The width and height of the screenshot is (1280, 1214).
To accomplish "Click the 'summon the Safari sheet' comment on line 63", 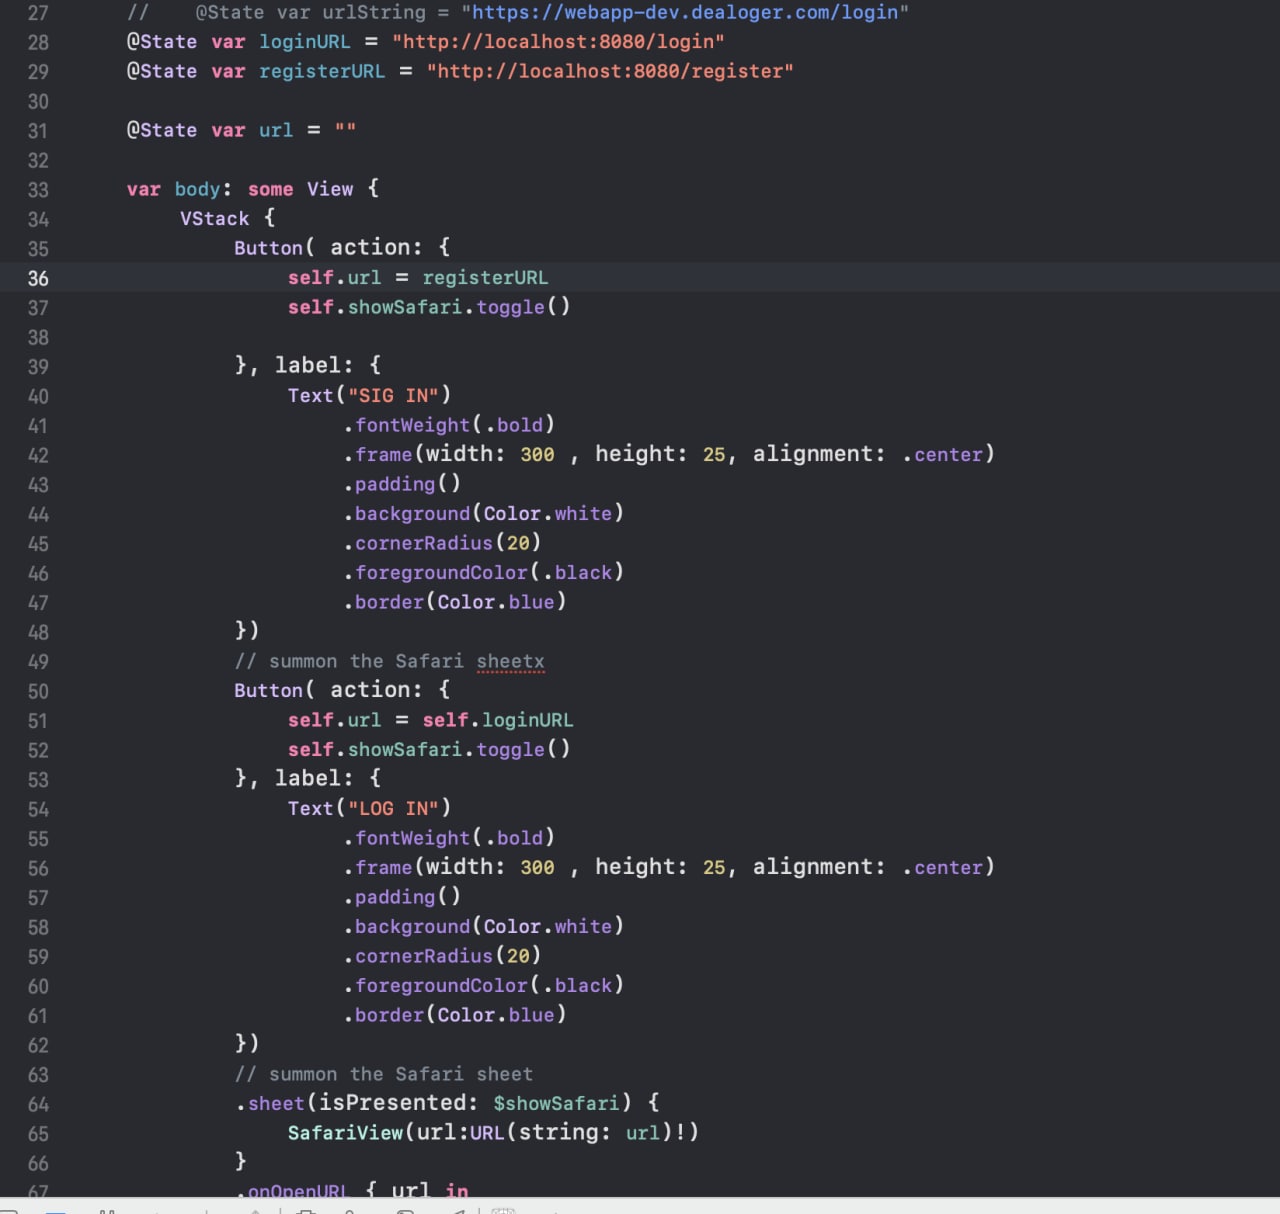I will coord(384,1074).
